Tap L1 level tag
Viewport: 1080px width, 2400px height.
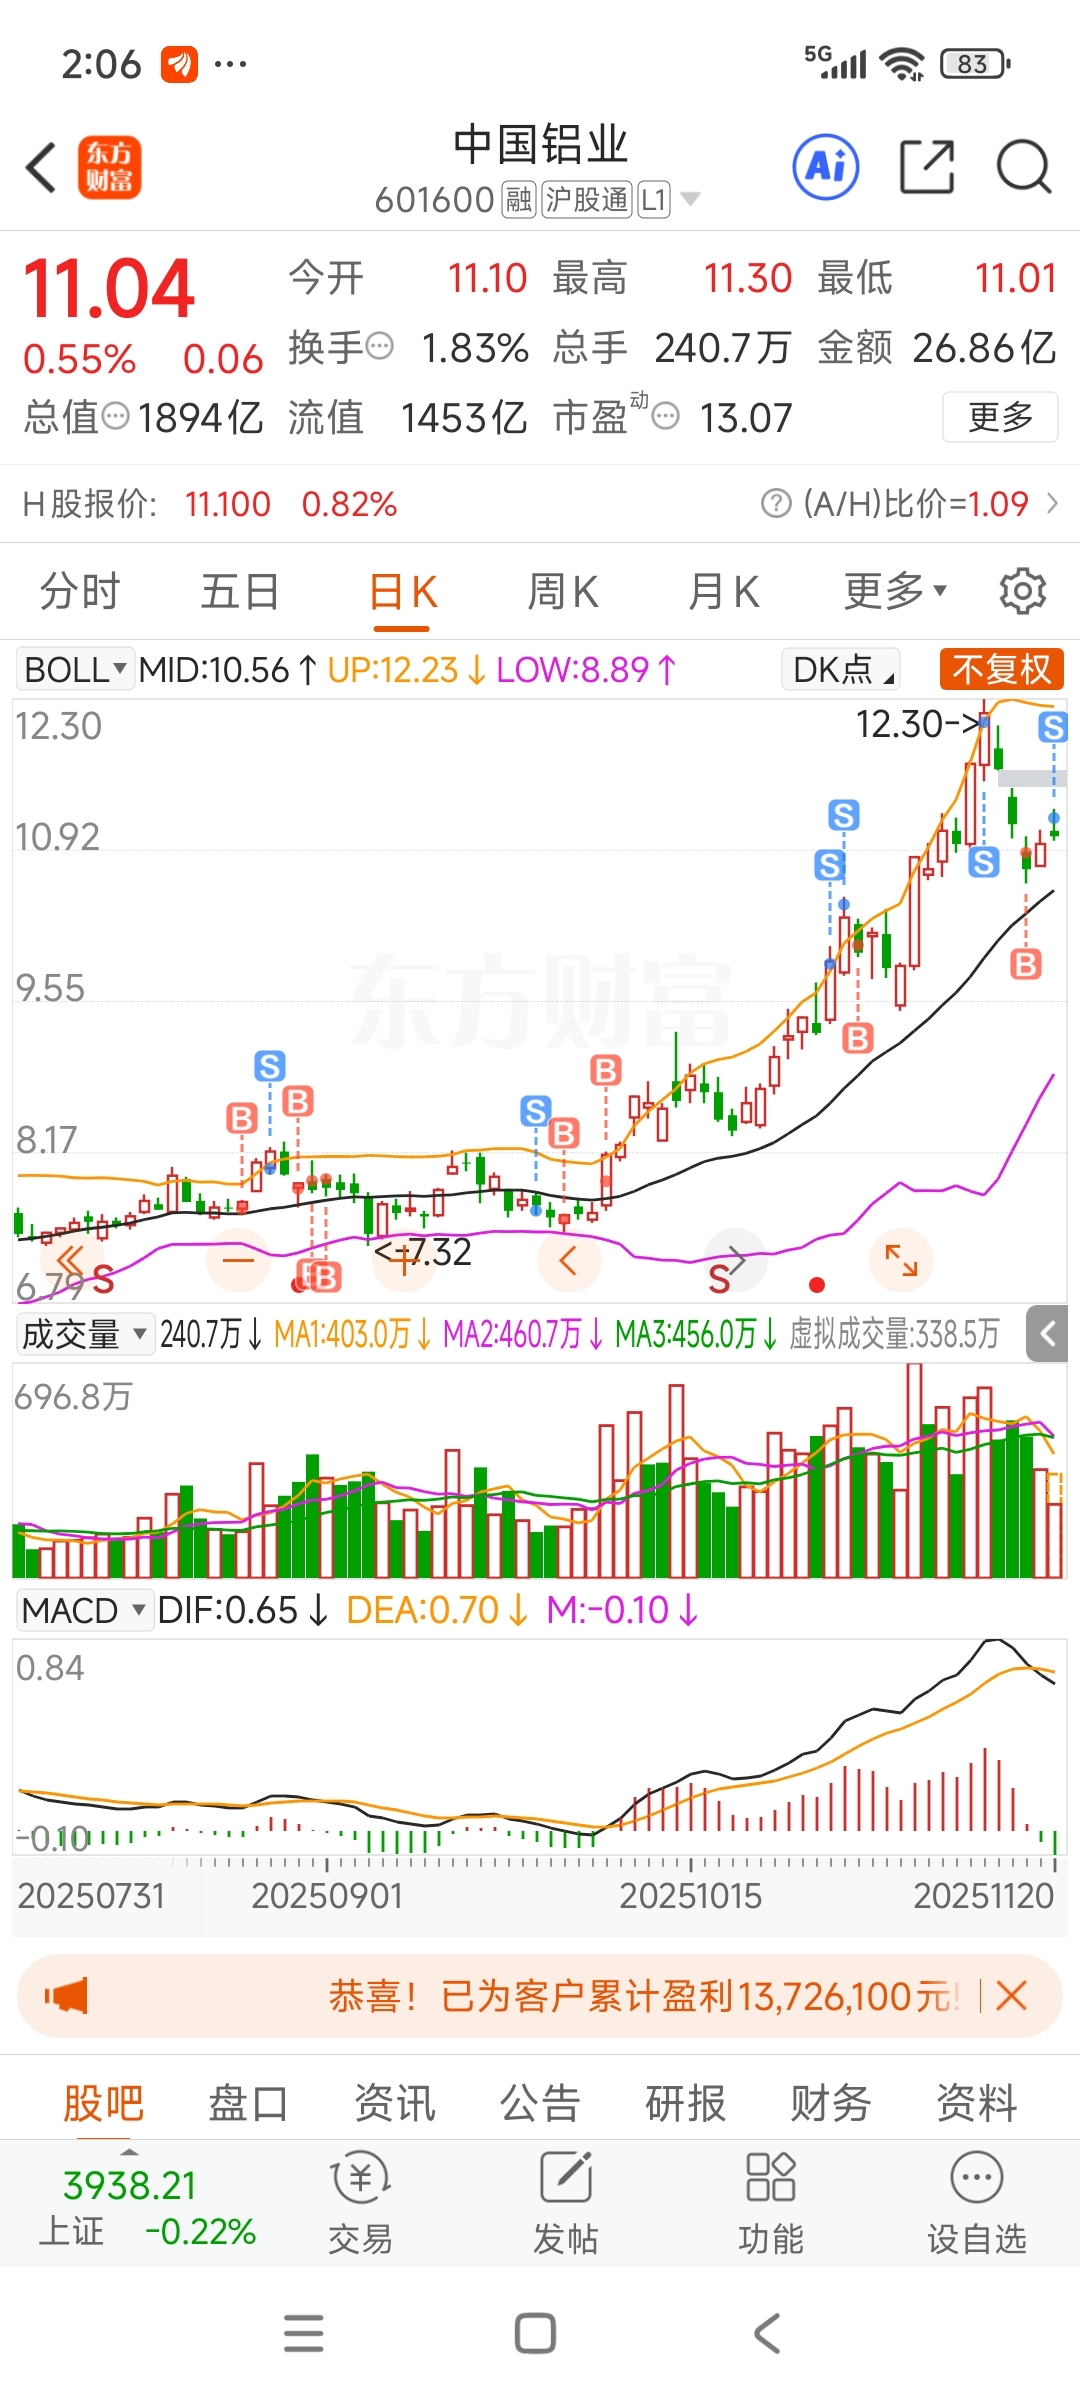tap(653, 200)
